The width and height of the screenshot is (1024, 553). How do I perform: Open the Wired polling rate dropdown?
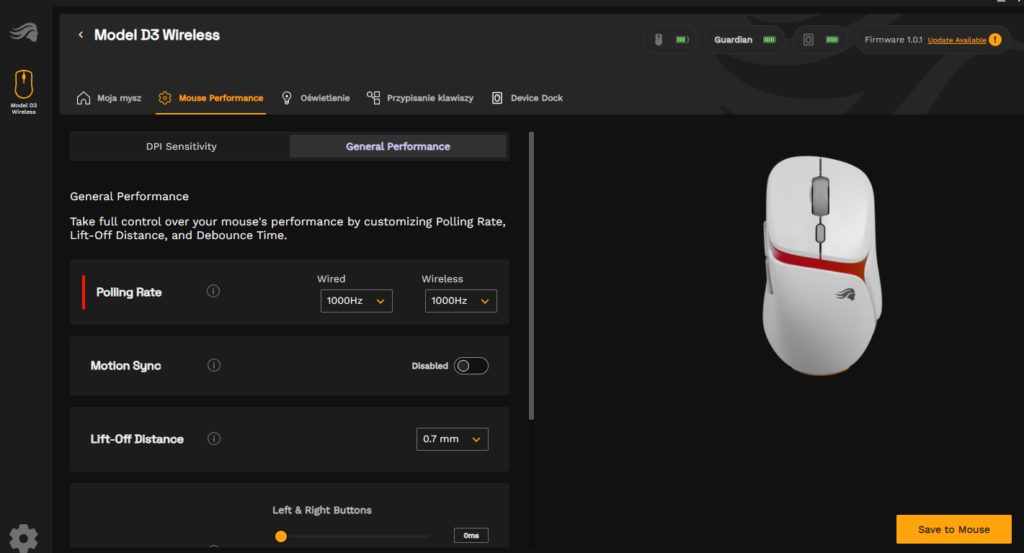[356, 301]
